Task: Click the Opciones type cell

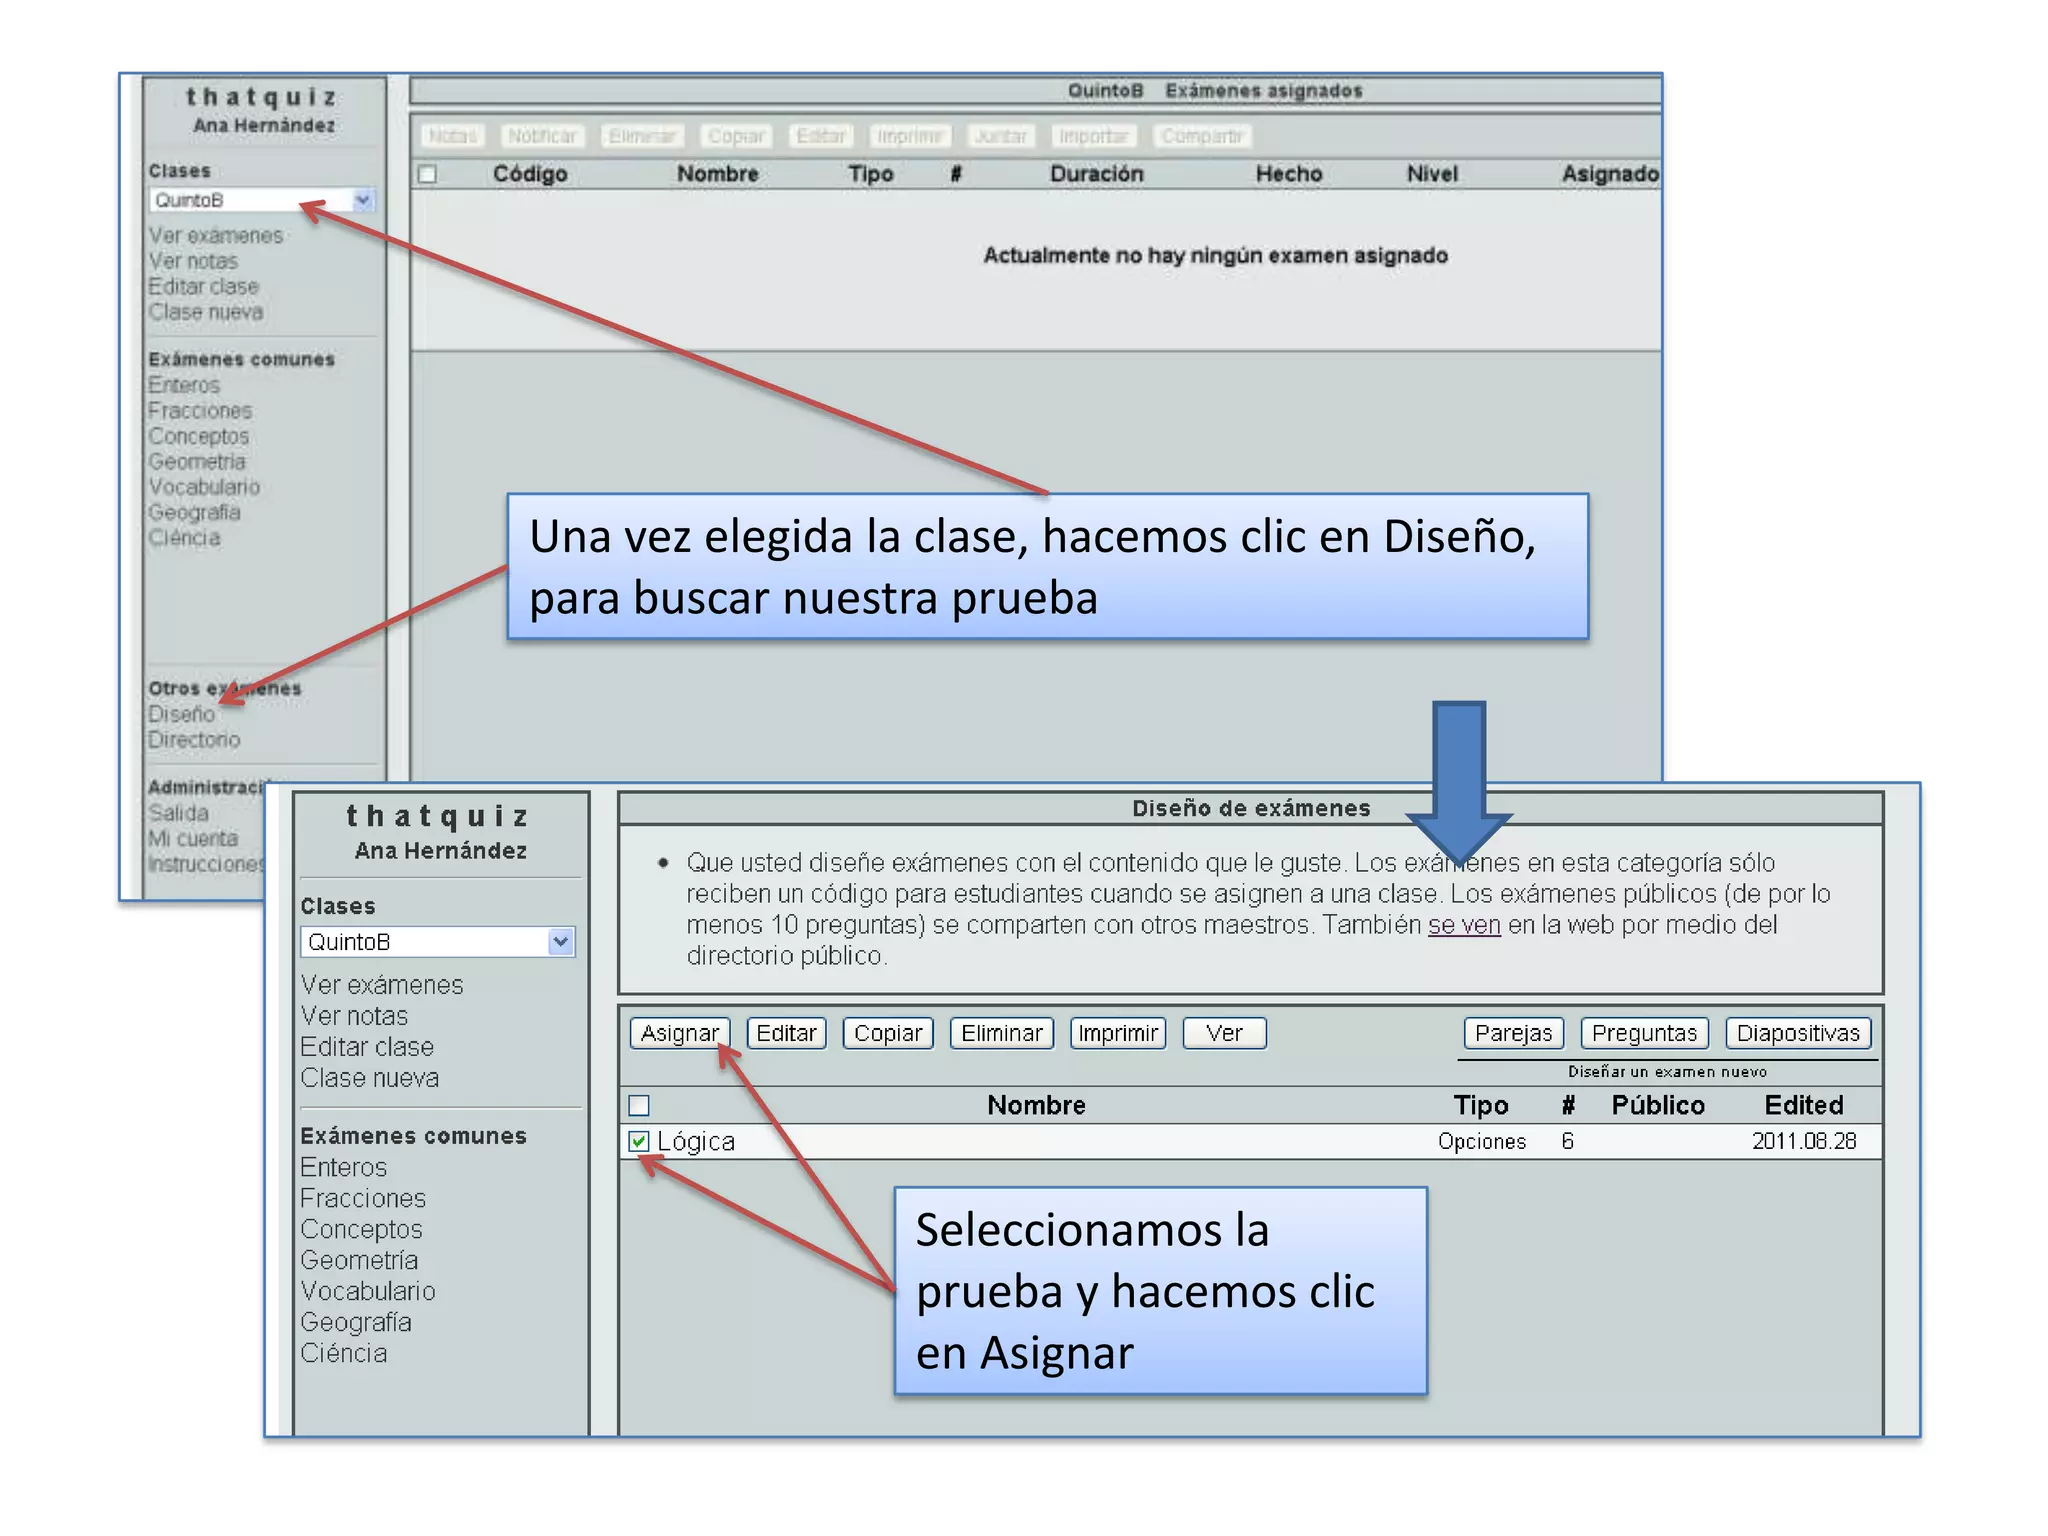Action: [x=1482, y=1142]
